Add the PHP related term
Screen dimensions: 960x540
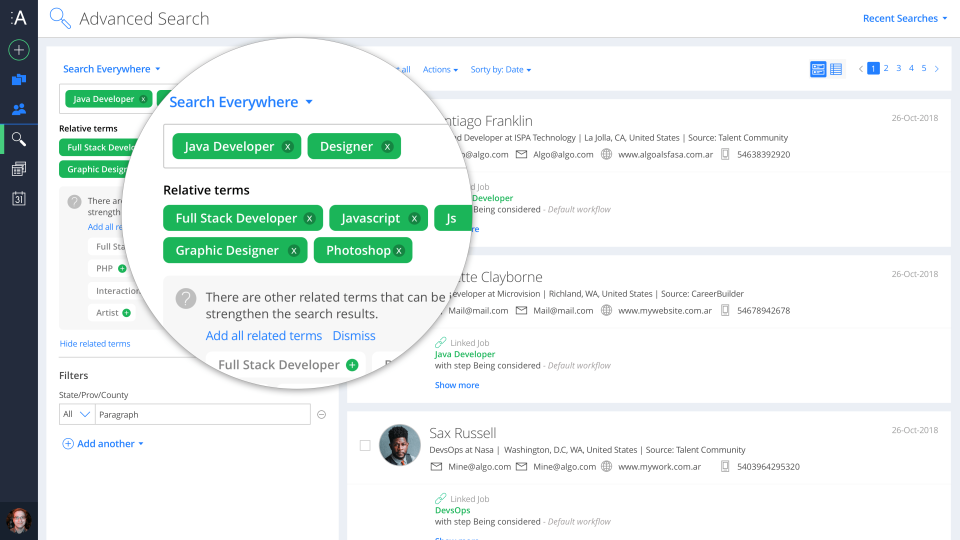[122, 269]
